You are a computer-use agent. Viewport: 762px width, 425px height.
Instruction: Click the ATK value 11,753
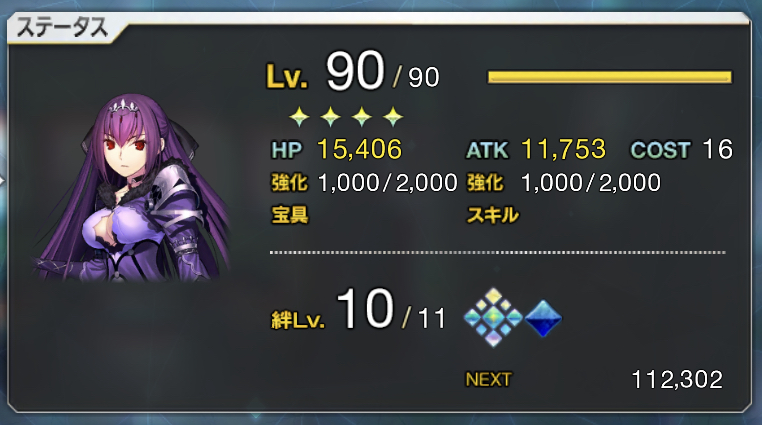coord(564,149)
